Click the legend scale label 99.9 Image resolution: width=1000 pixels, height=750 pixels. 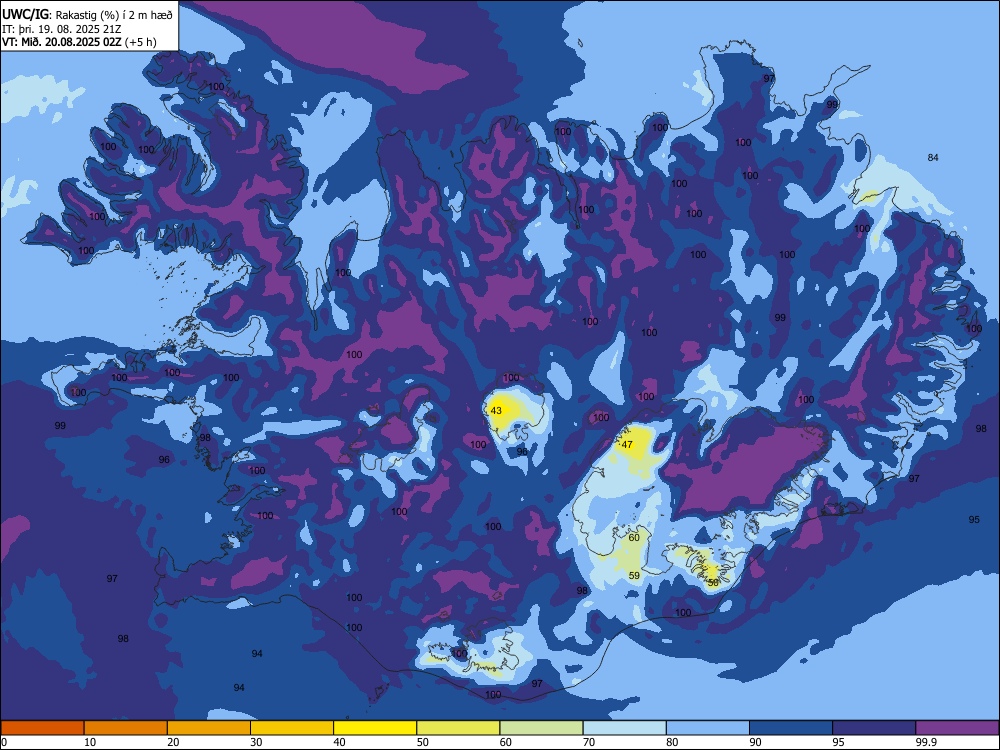click(925, 742)
